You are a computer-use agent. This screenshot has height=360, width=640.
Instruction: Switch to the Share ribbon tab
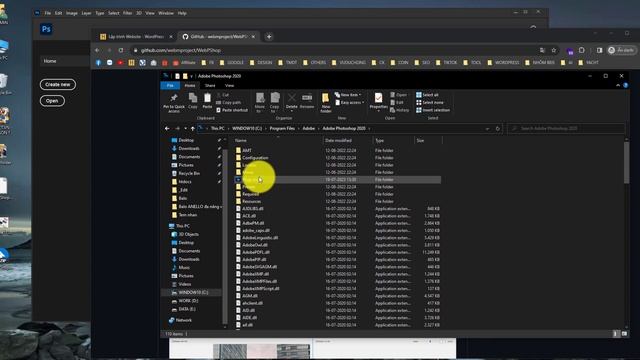click(210, 85)
